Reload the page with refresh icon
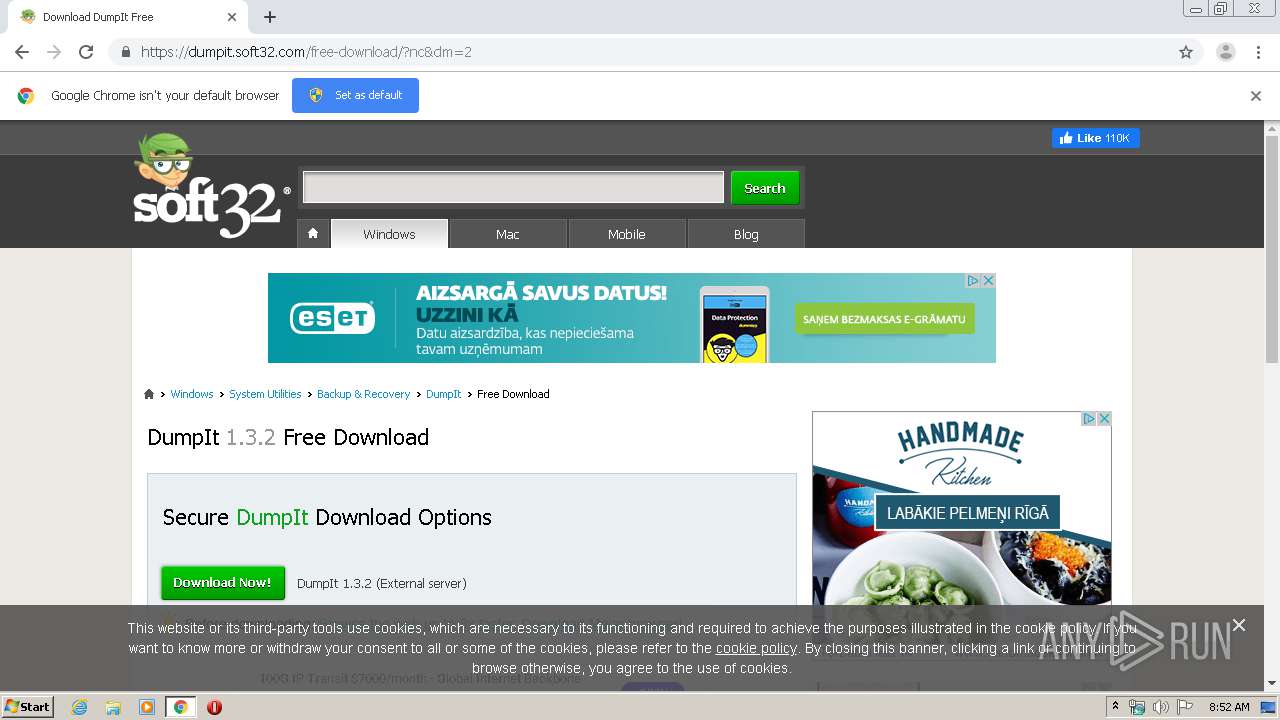The height and width of the screenshot is (720, 1280). point(86,52)
